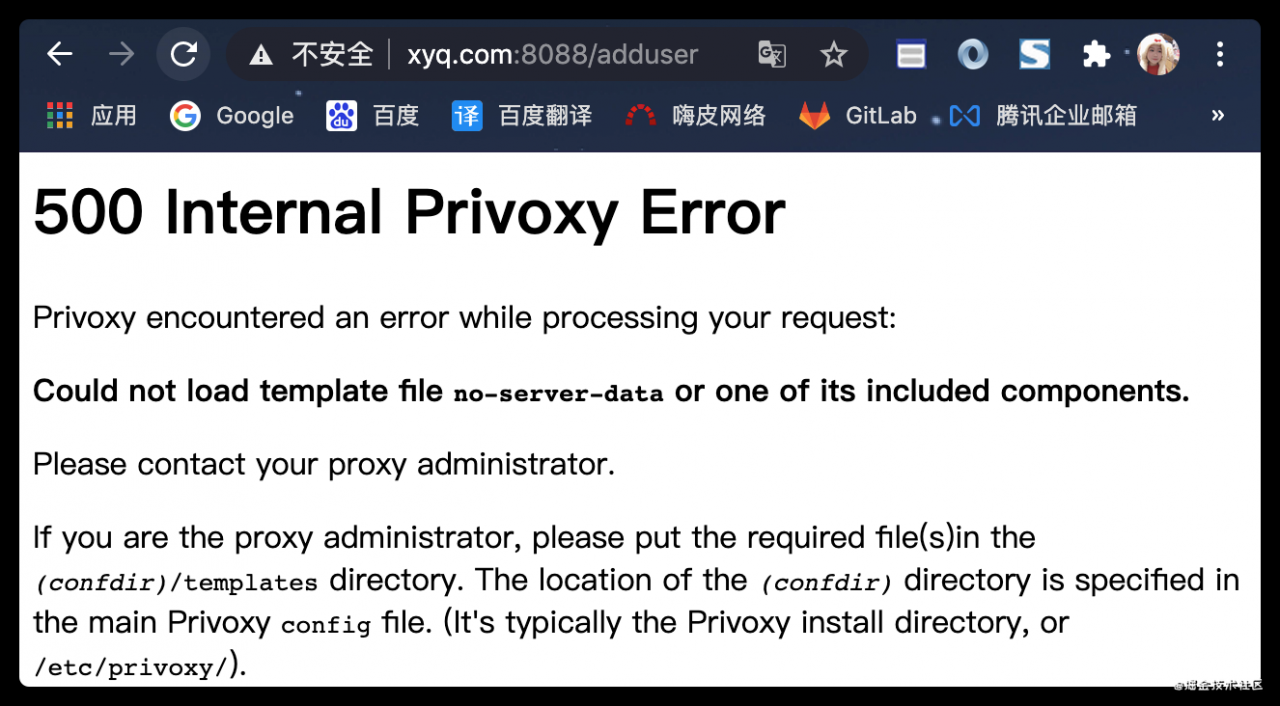This screenshot has width=1280, height=706.
Task: Open the Google Translate page icon
Action: (x=771, y=54)
